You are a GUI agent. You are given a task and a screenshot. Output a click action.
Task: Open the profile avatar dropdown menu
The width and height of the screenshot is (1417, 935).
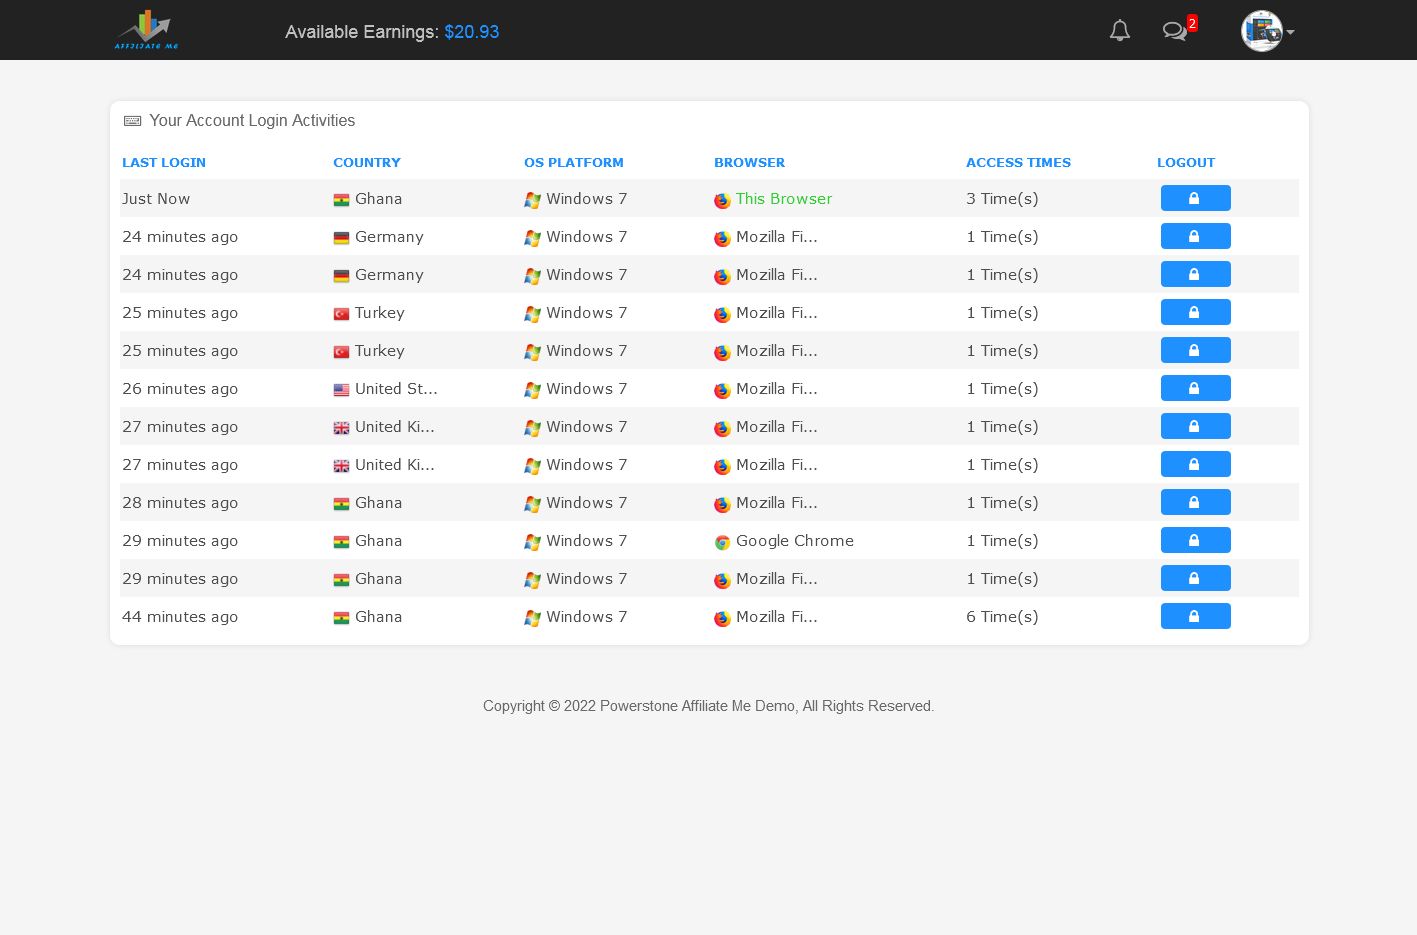pos(1267,31)
